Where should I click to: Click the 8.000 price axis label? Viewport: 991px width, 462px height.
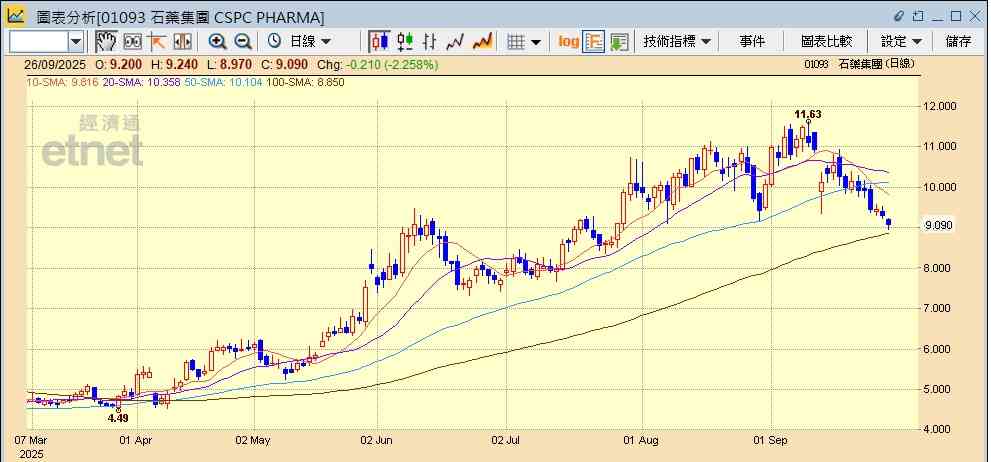pyautogui.click(x=939, y=268)
